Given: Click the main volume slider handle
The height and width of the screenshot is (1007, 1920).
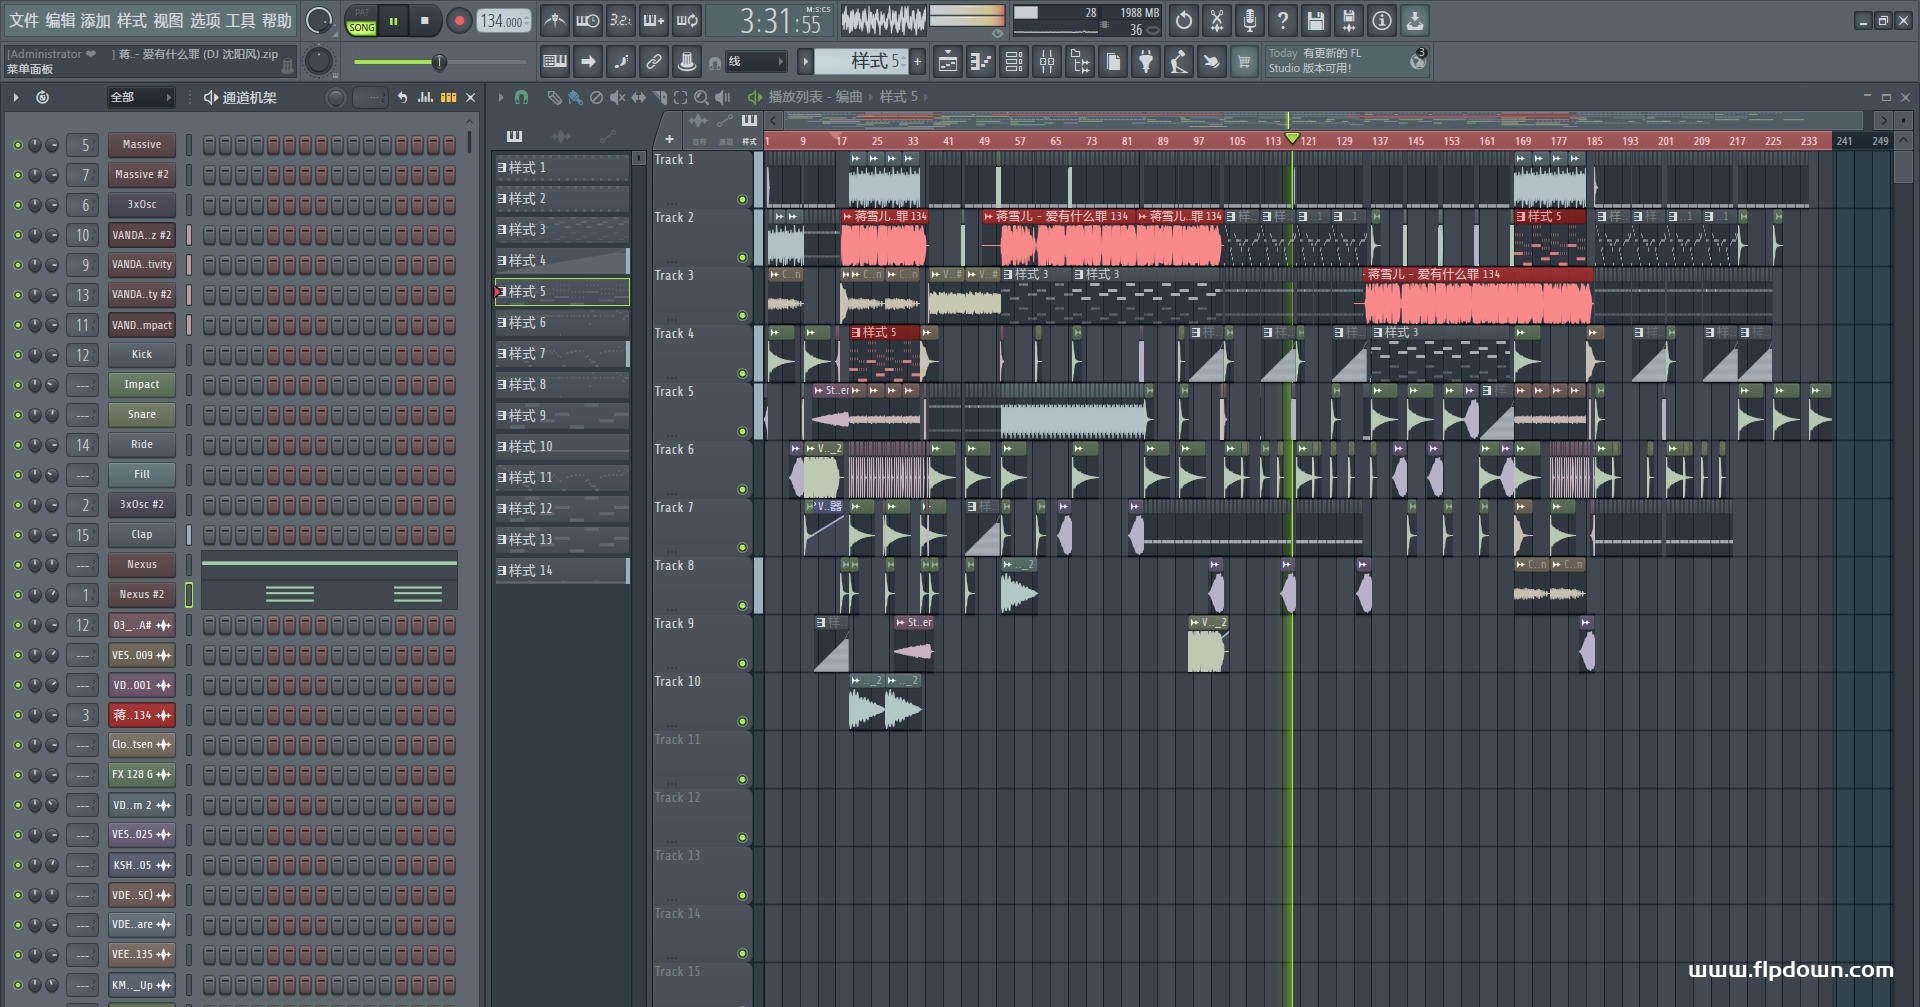Looking at the screenshot, I should (x=439, y=63).
